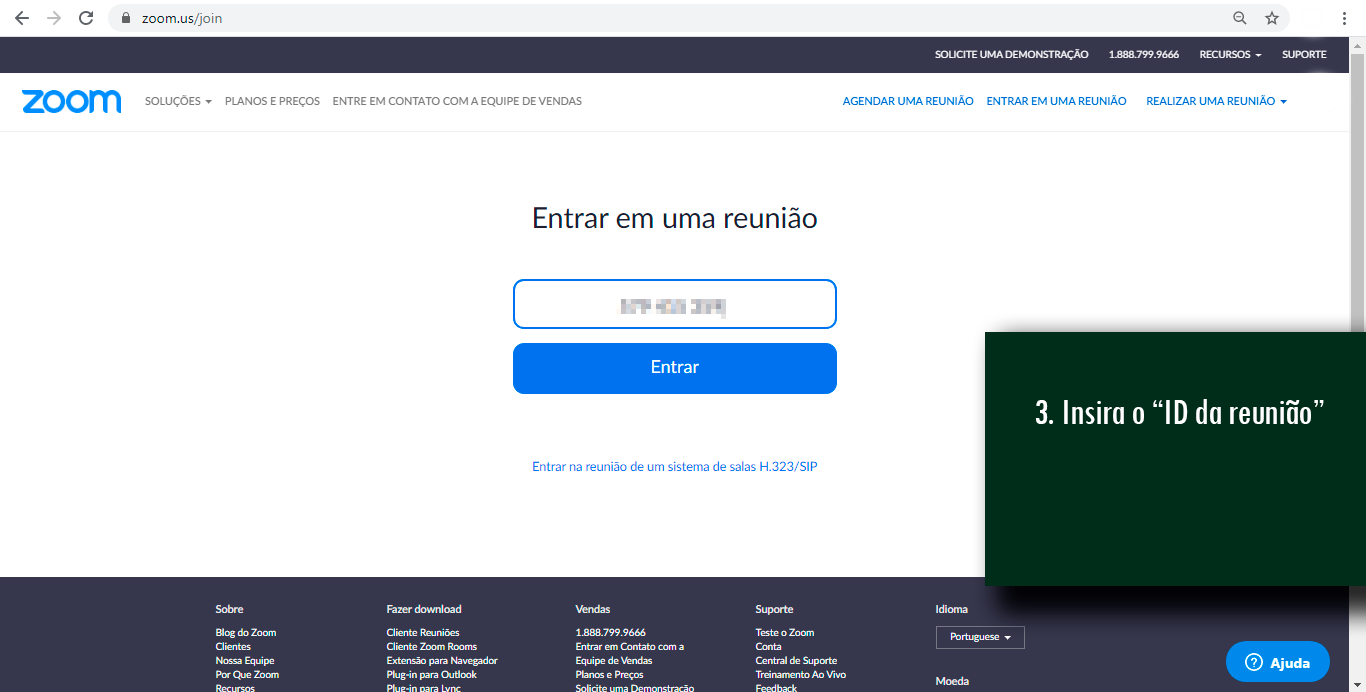Click Extensão para Navegador link
1366x692 pixels.
(x=442, y=661)
